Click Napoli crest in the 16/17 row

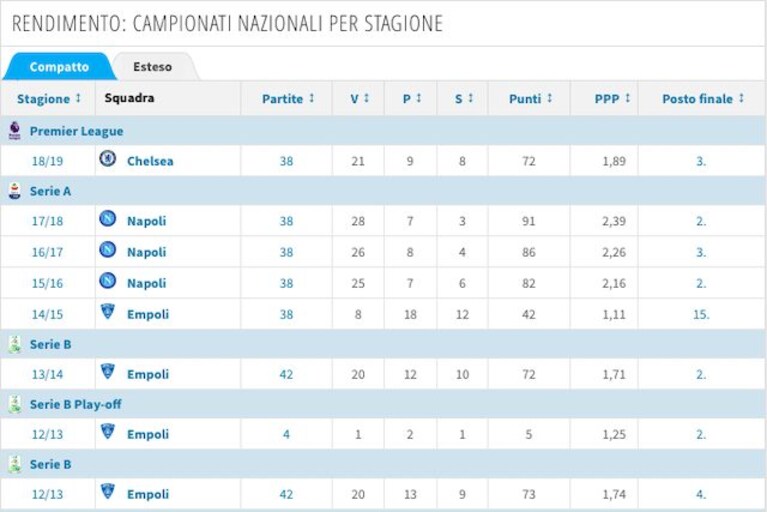pos(108,249)
